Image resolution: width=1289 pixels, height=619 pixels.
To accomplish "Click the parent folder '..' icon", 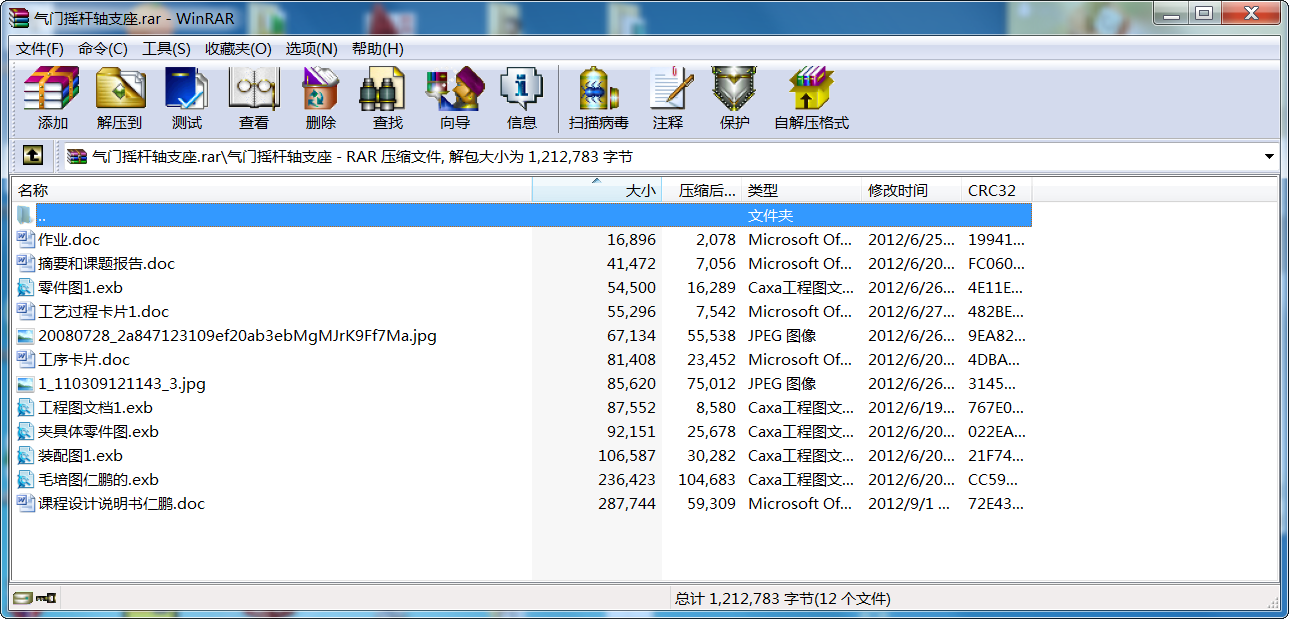I will [x=26, y=215].
